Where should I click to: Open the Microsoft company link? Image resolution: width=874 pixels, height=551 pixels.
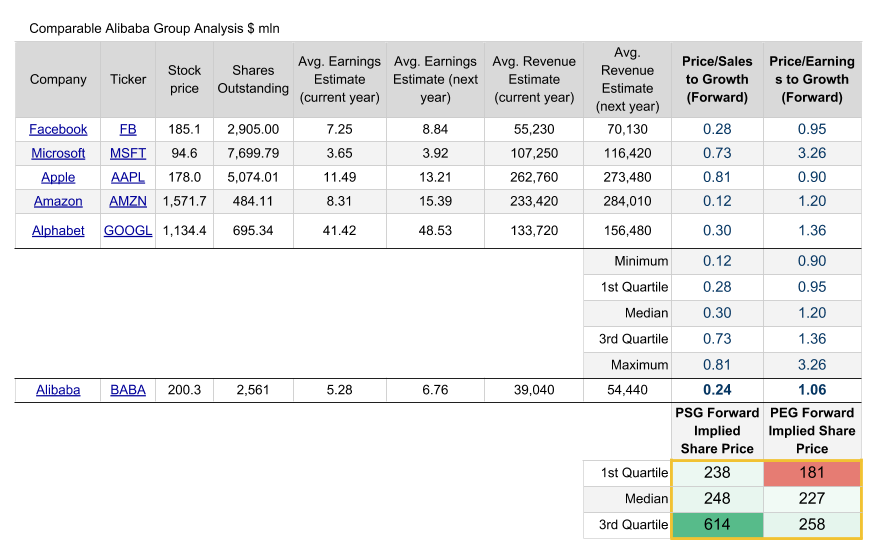pos(58,153)
